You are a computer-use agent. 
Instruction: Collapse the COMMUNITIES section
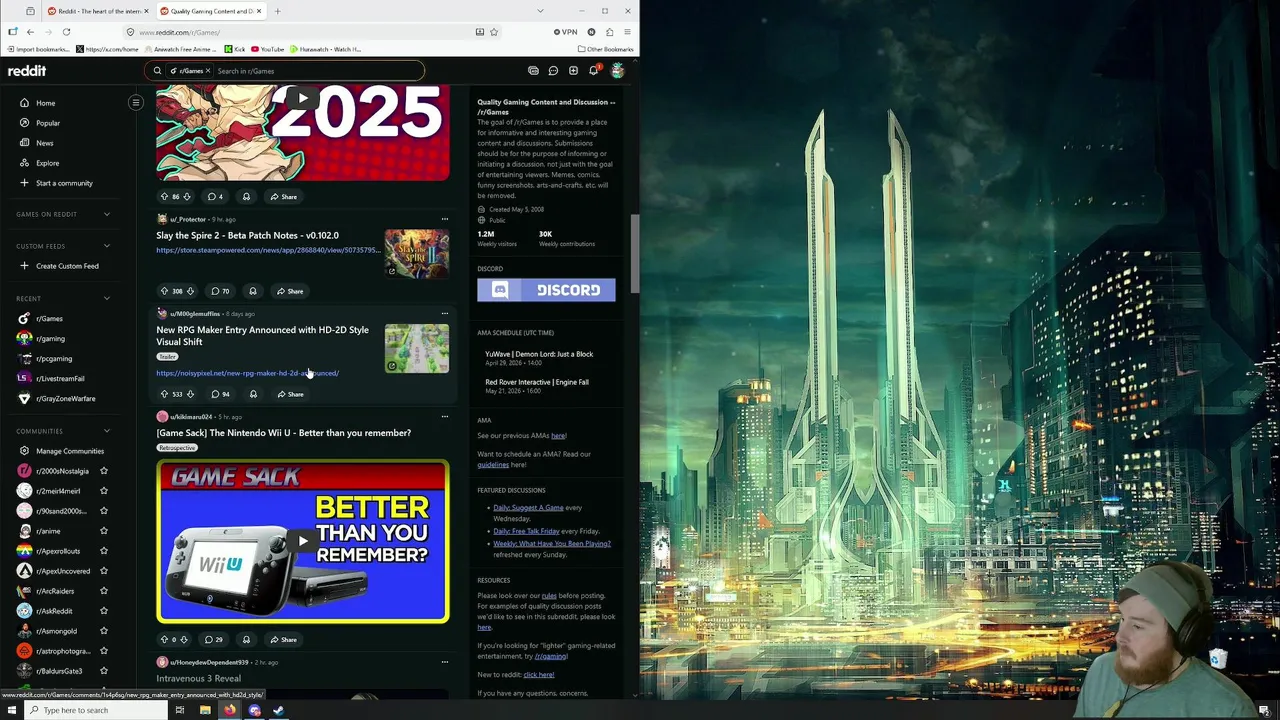(x=107, y=431)
